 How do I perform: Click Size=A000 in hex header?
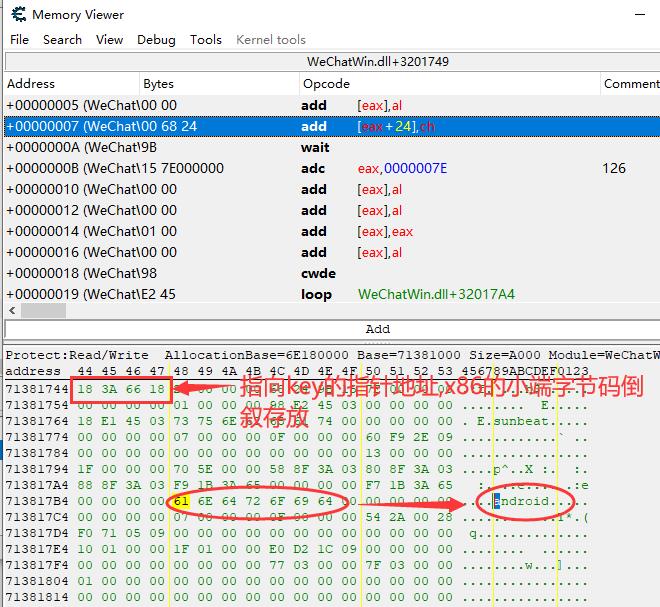point(505,355)
